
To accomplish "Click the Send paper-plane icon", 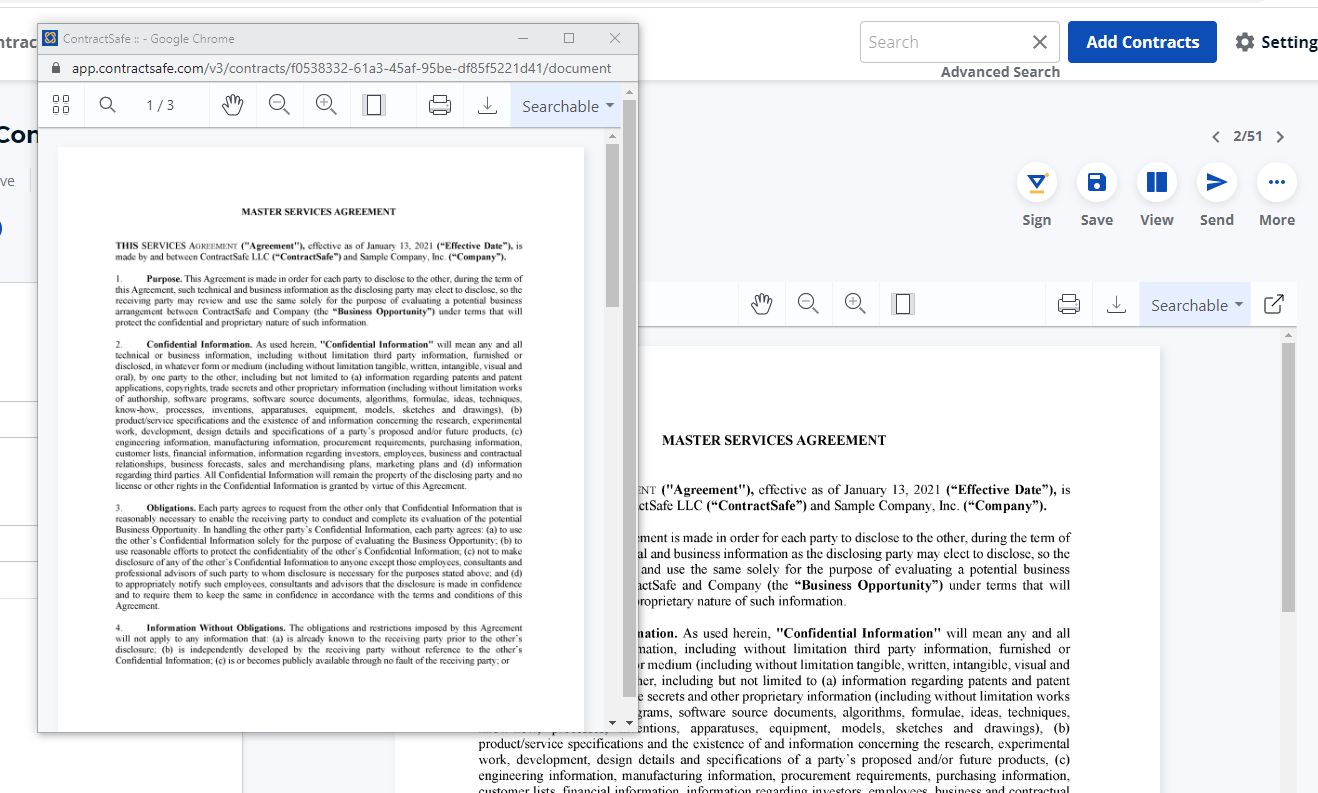I will 1217,183.
